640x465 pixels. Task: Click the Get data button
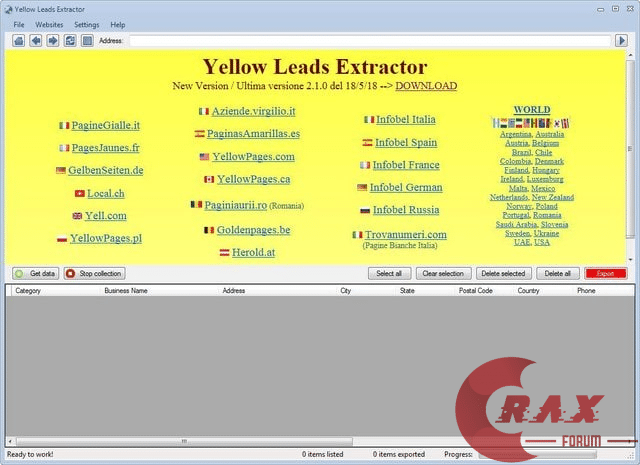(x=36, y=273)
